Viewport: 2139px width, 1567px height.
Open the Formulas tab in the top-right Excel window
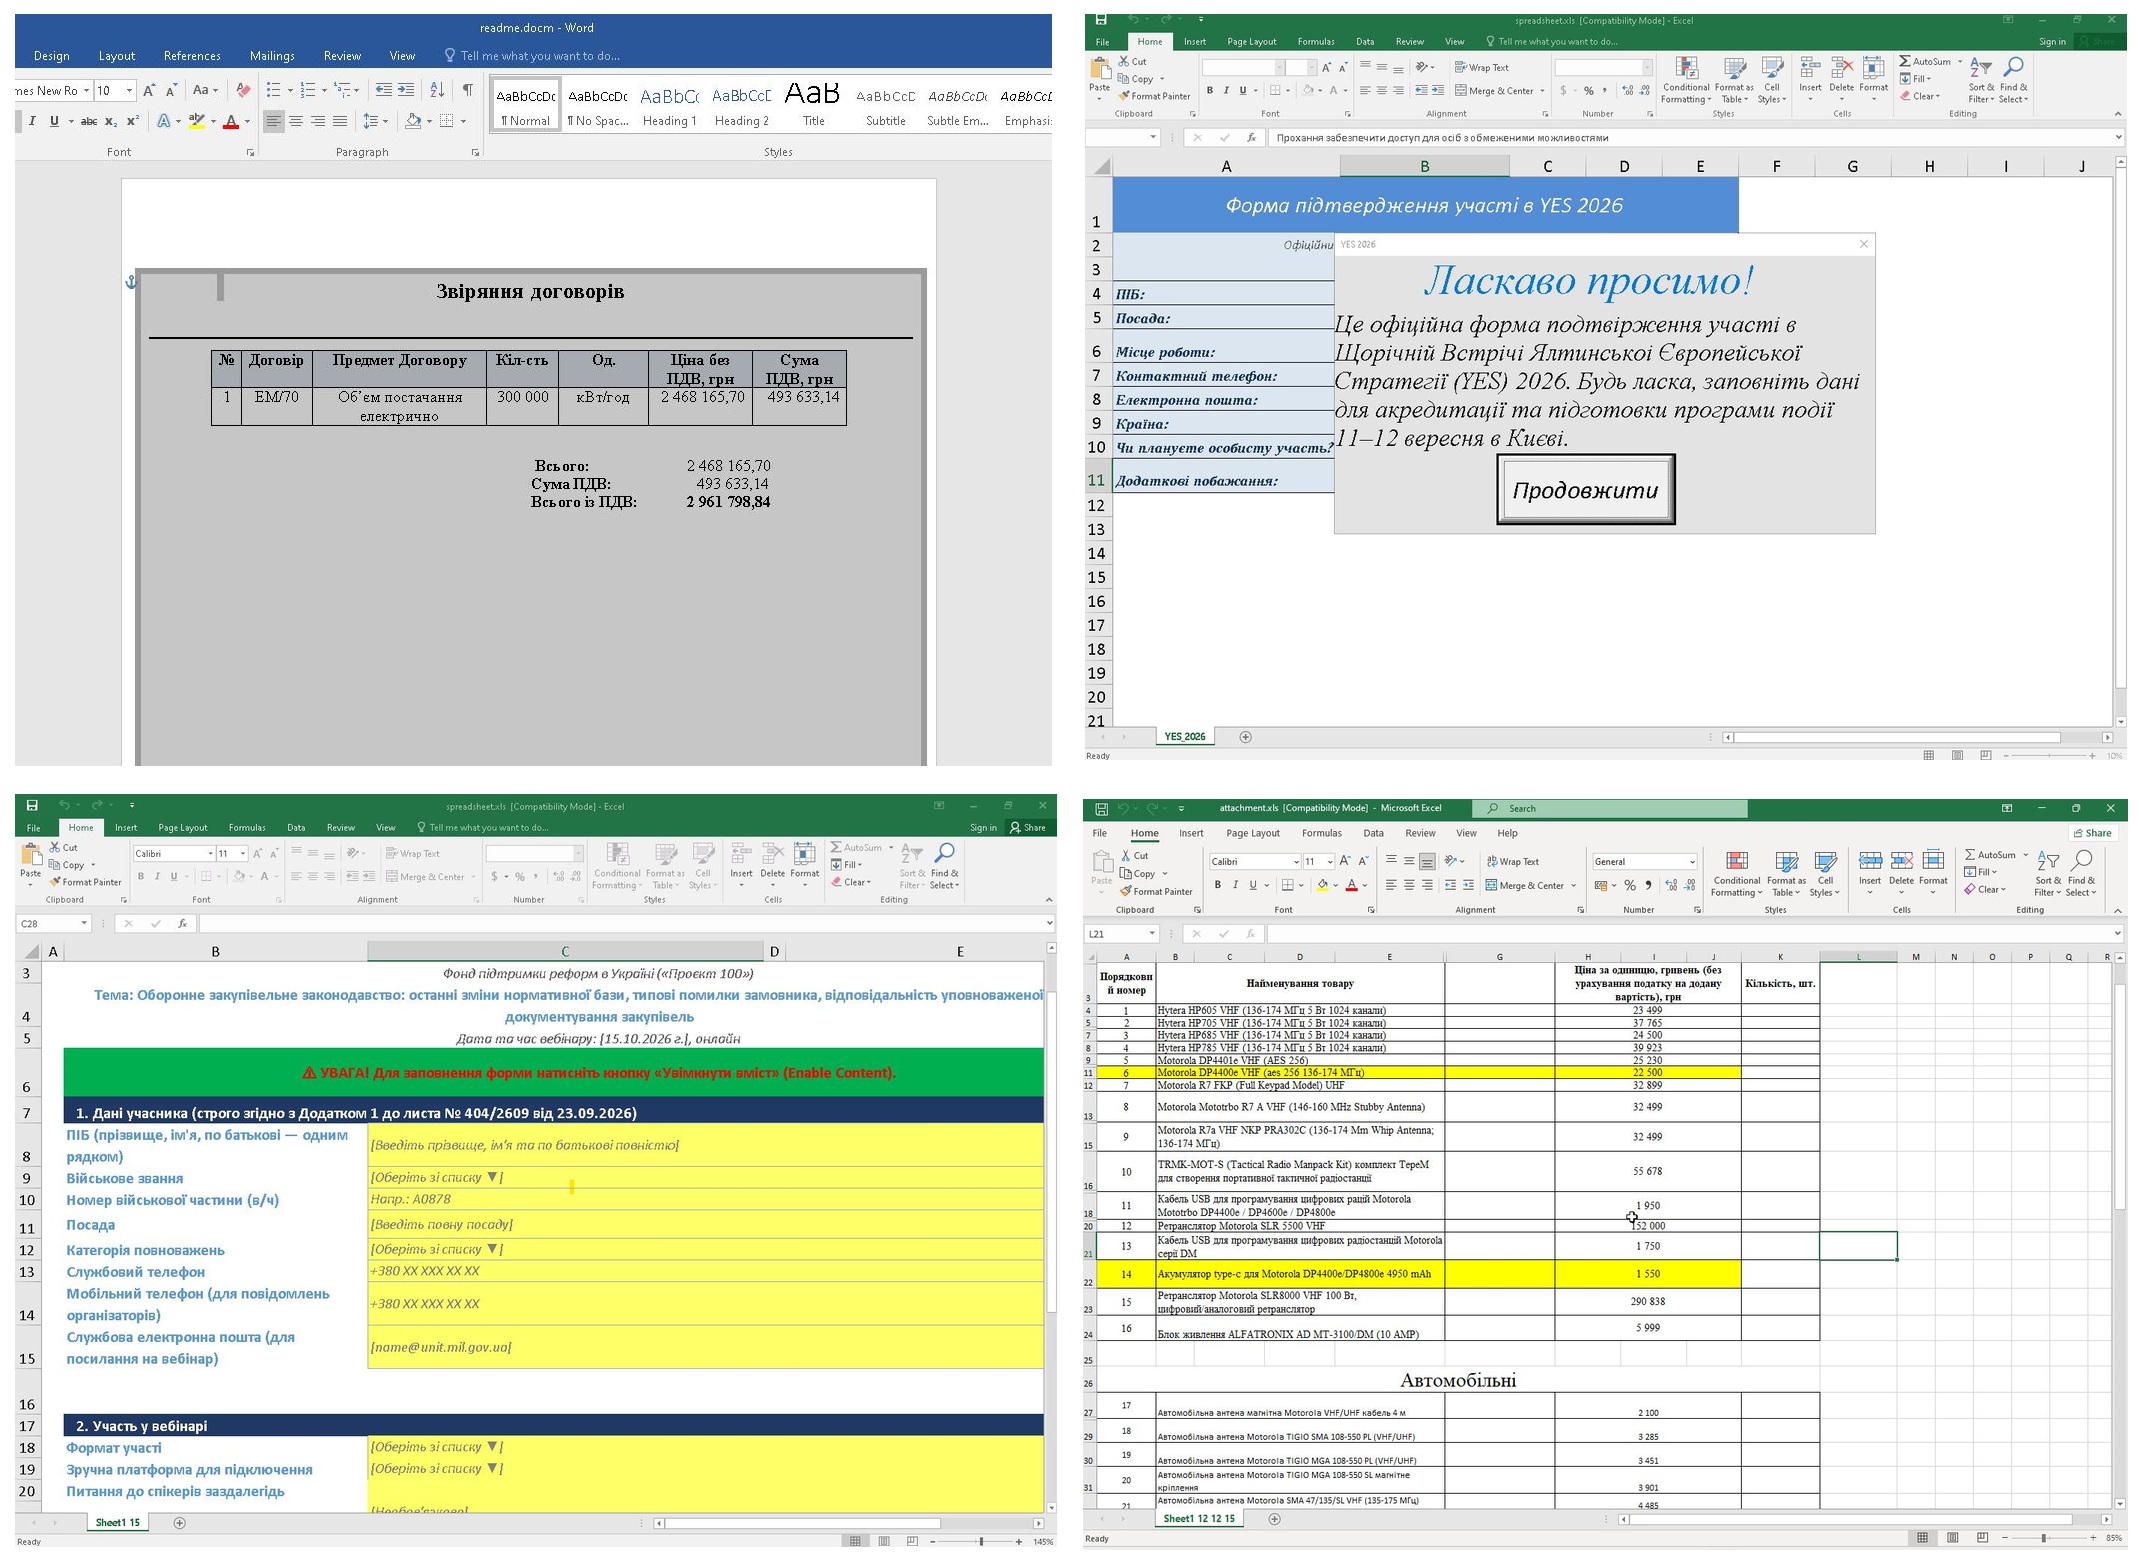point(1316,42)
